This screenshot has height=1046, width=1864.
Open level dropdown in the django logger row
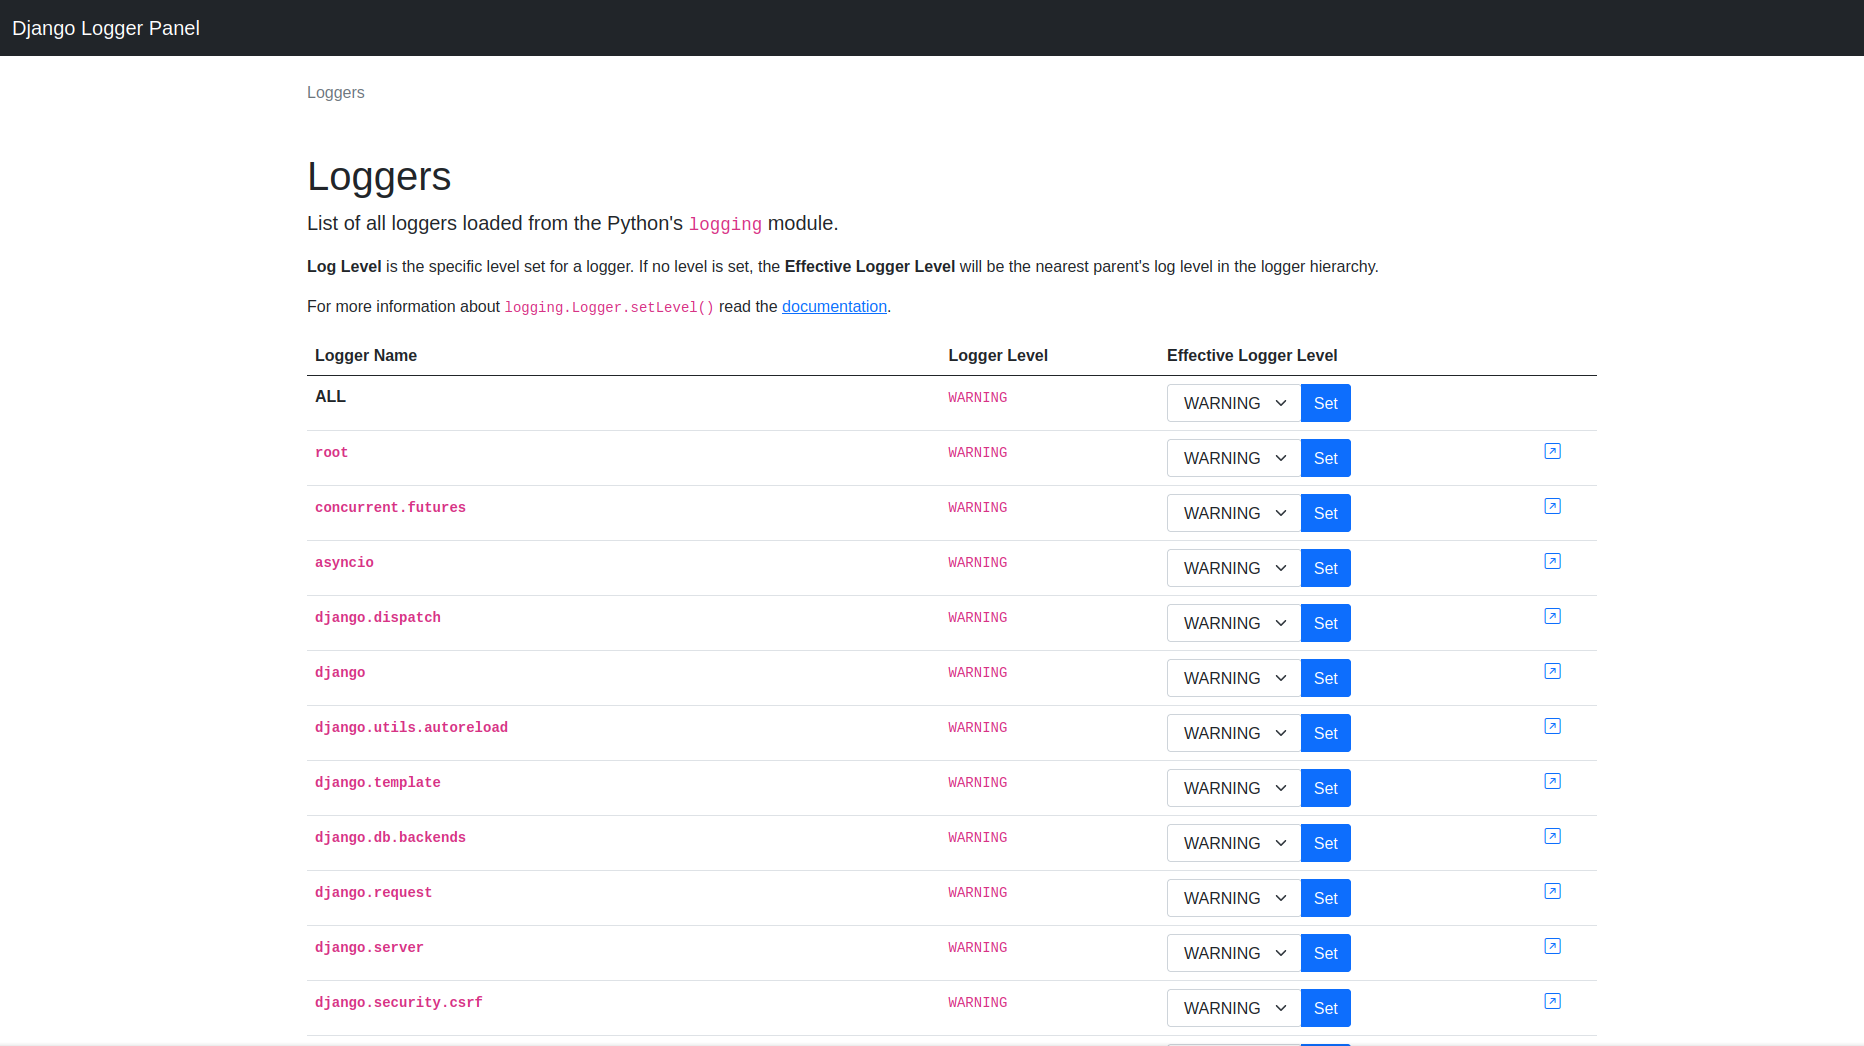[1234, 678]
